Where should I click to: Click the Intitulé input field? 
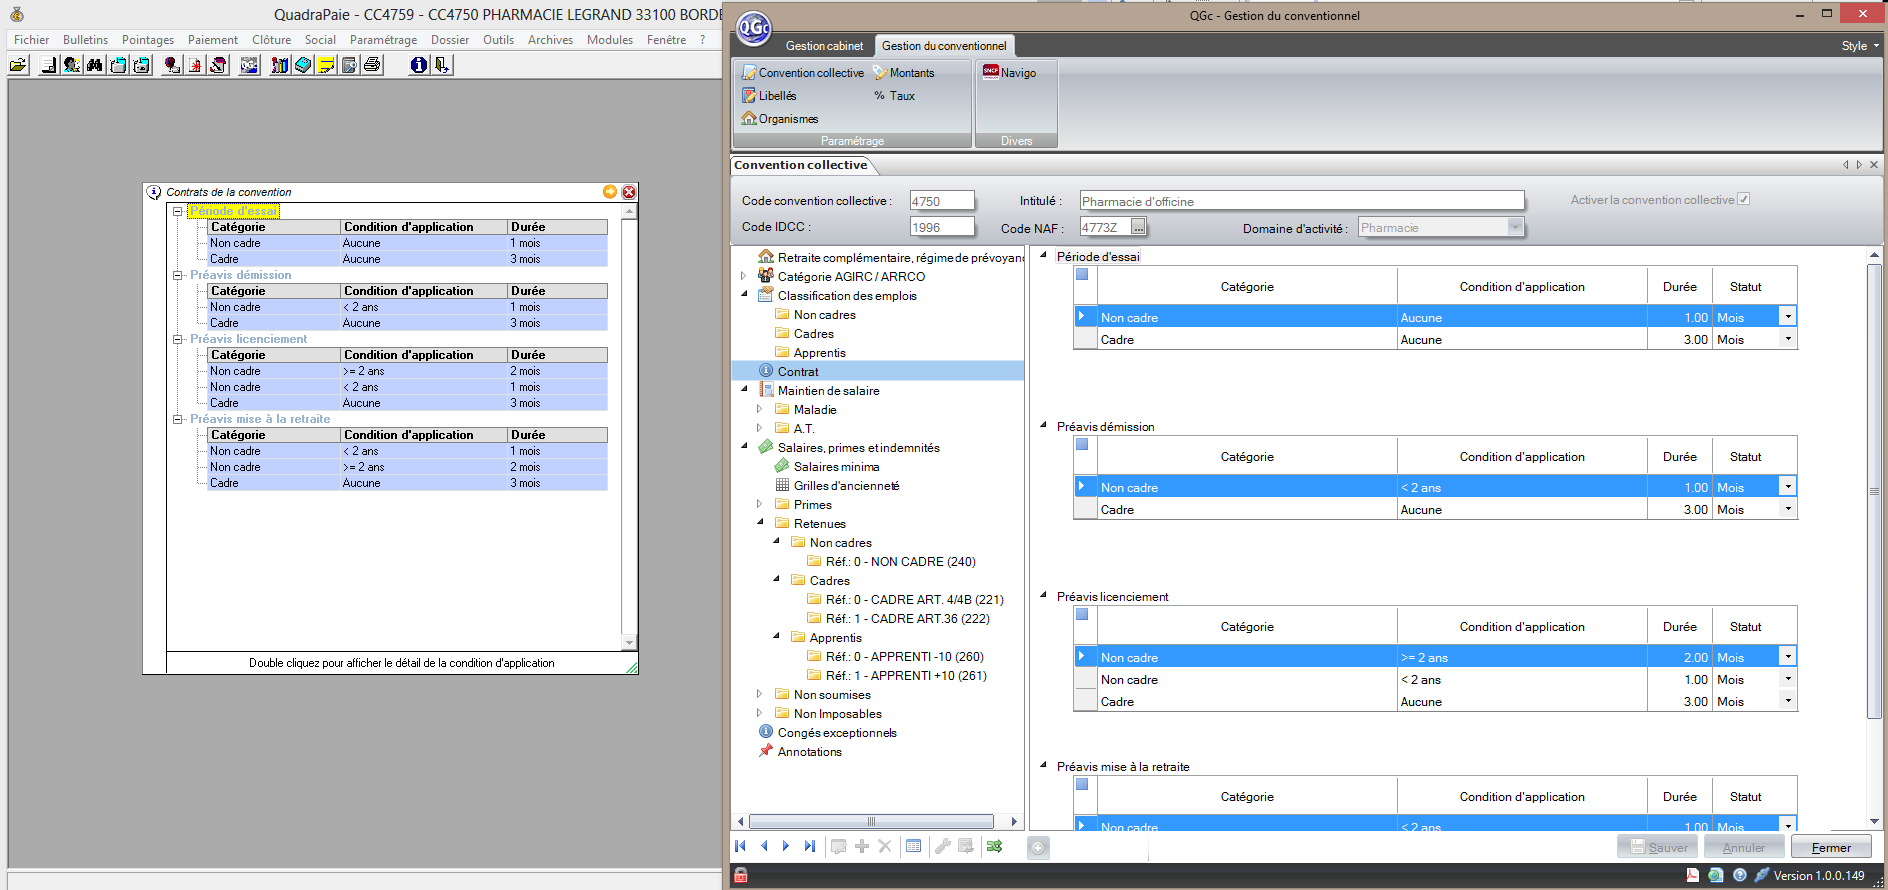(1302, 201)
